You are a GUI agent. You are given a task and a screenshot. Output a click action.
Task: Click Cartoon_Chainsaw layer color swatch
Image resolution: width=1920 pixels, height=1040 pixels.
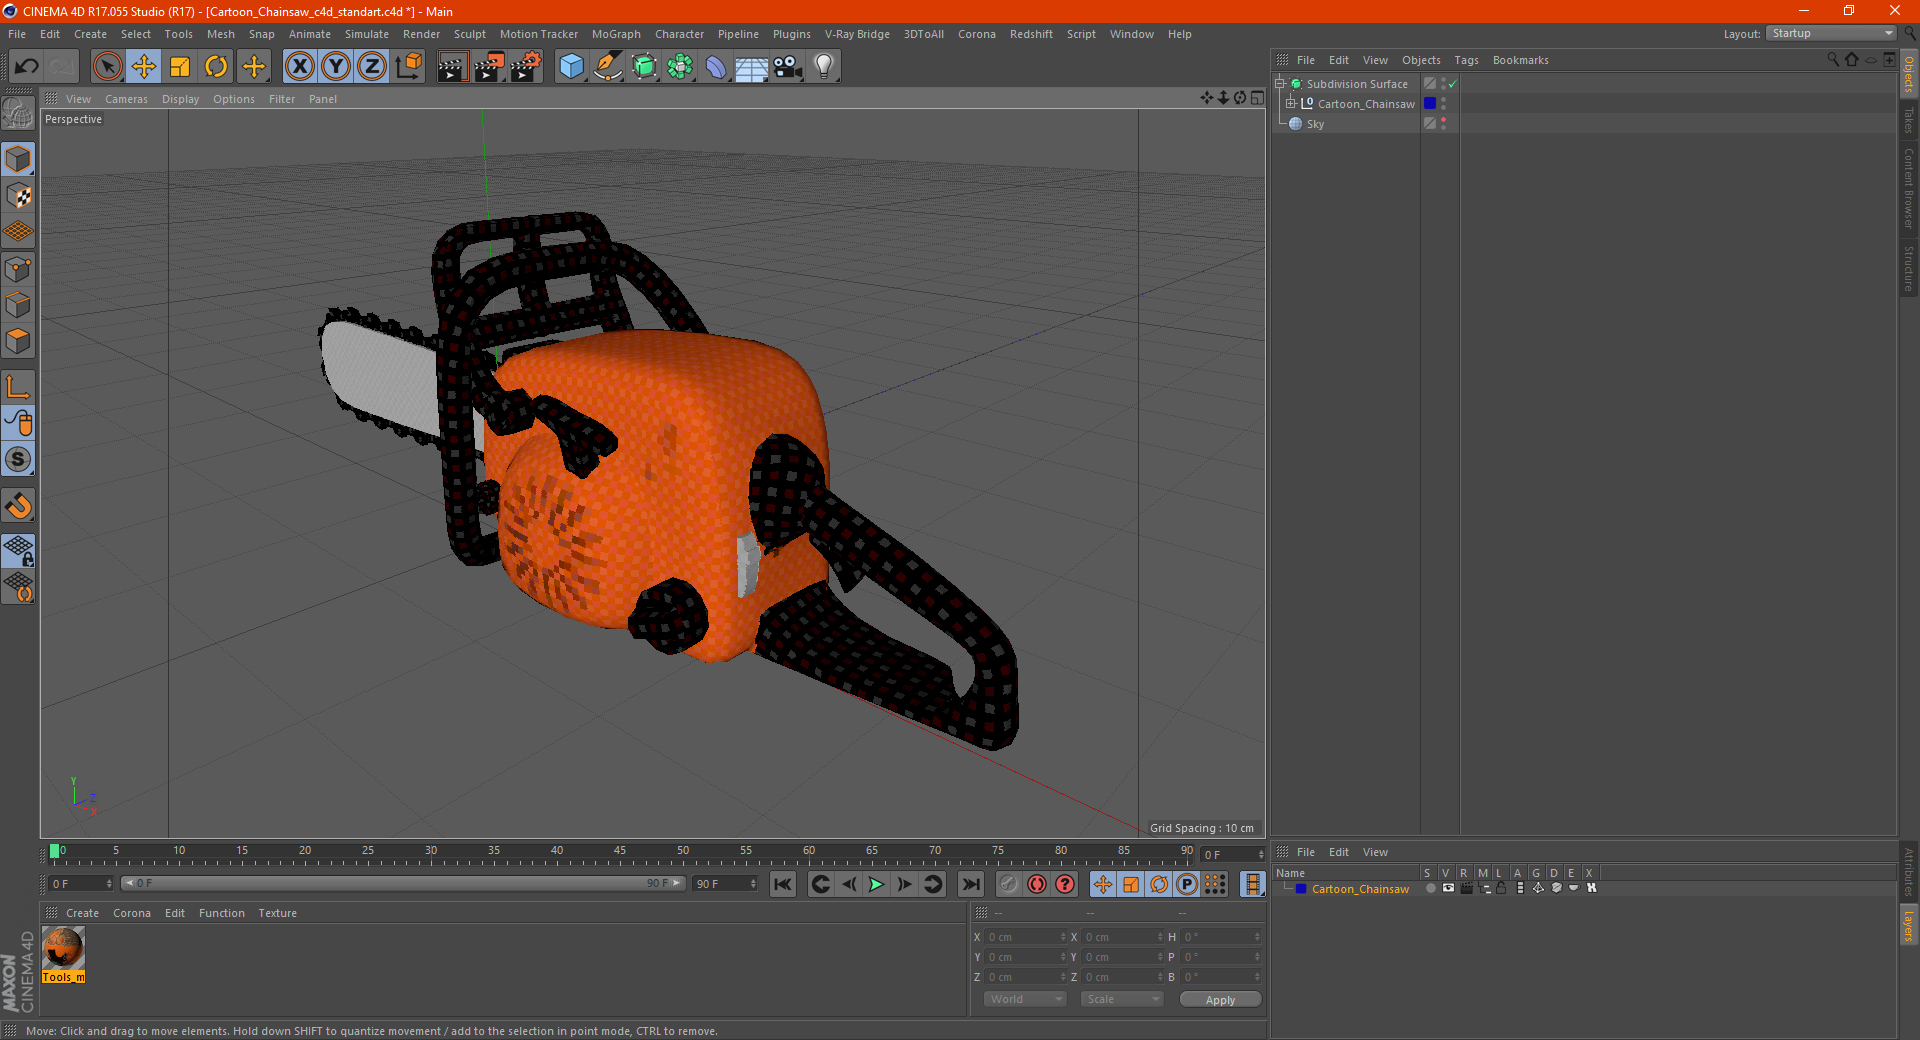pos(1301,889)
